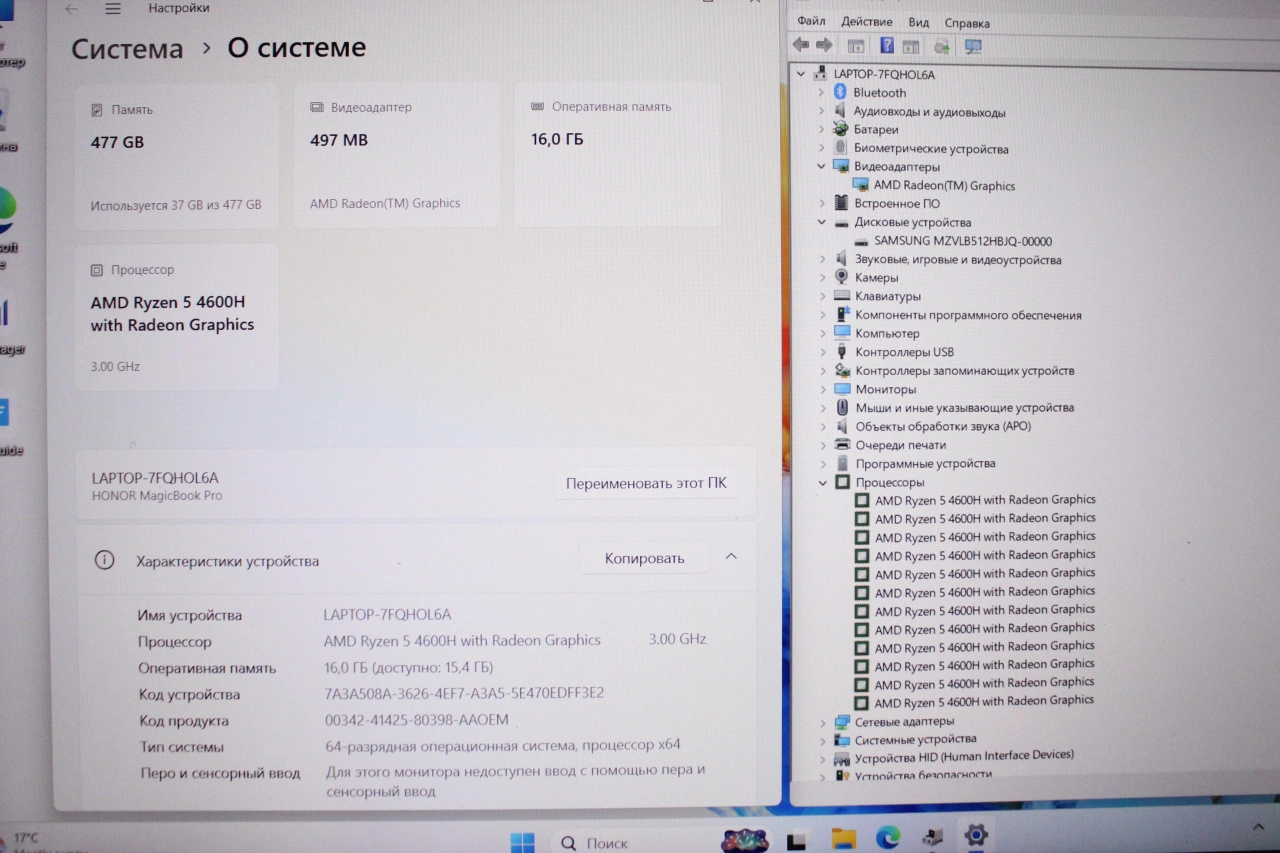1280x853 pixels.
Task: Open the Windows Start menu
Action: [x=522, y=842]
